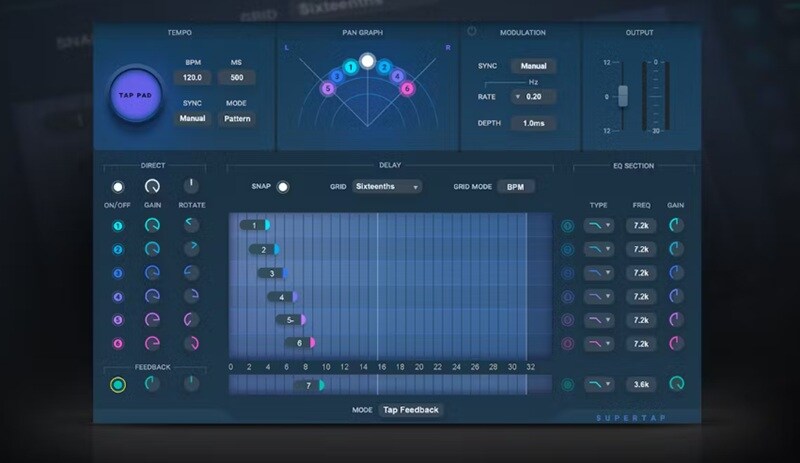
Task: Select feedback tap 7 marker
Action: tap(309, 385)
